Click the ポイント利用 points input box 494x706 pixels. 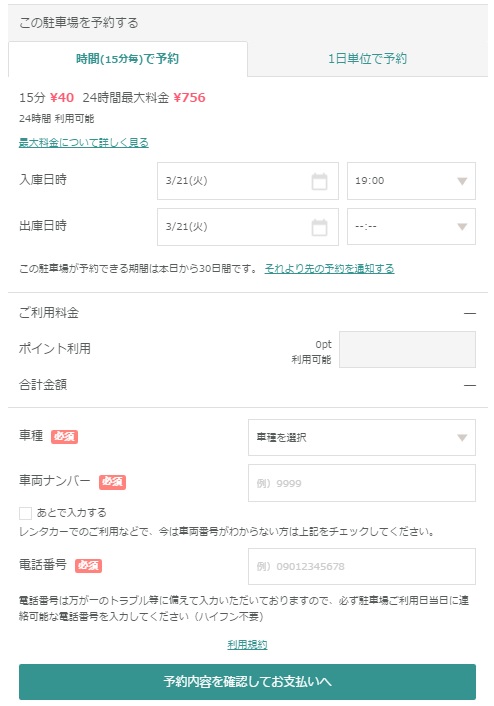tap(407, 350)
